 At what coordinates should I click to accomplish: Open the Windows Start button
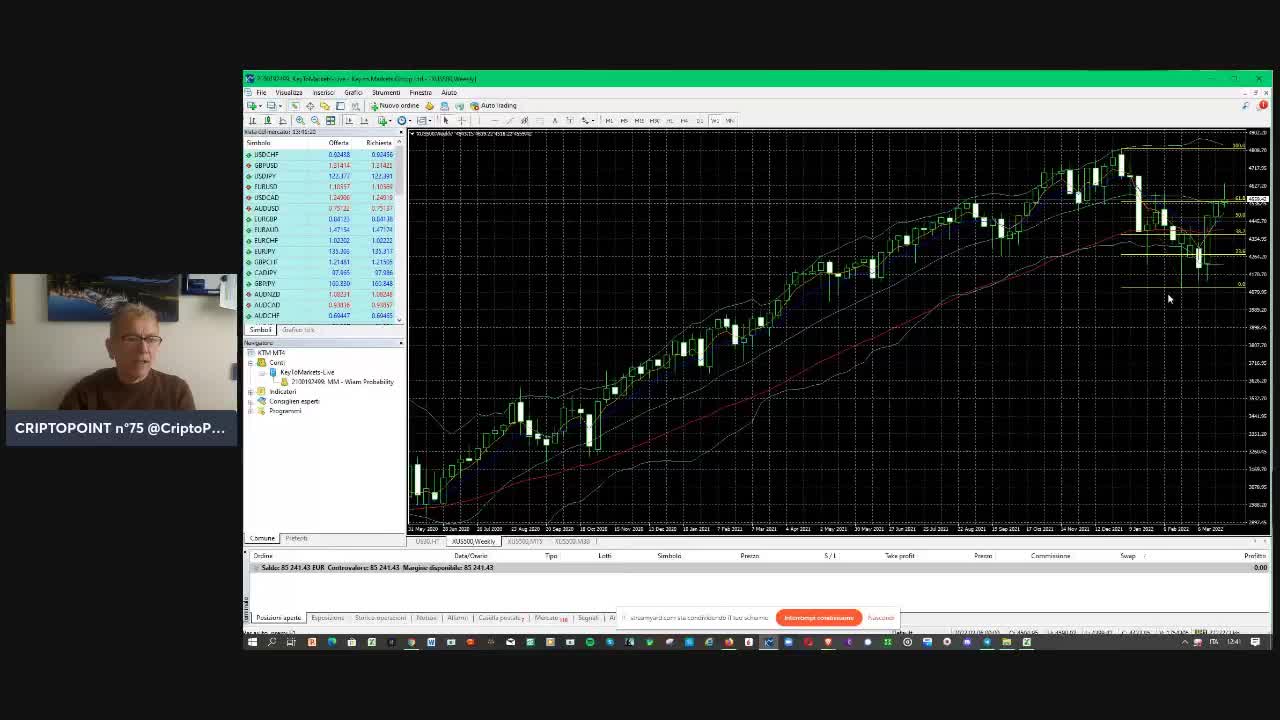252,642
